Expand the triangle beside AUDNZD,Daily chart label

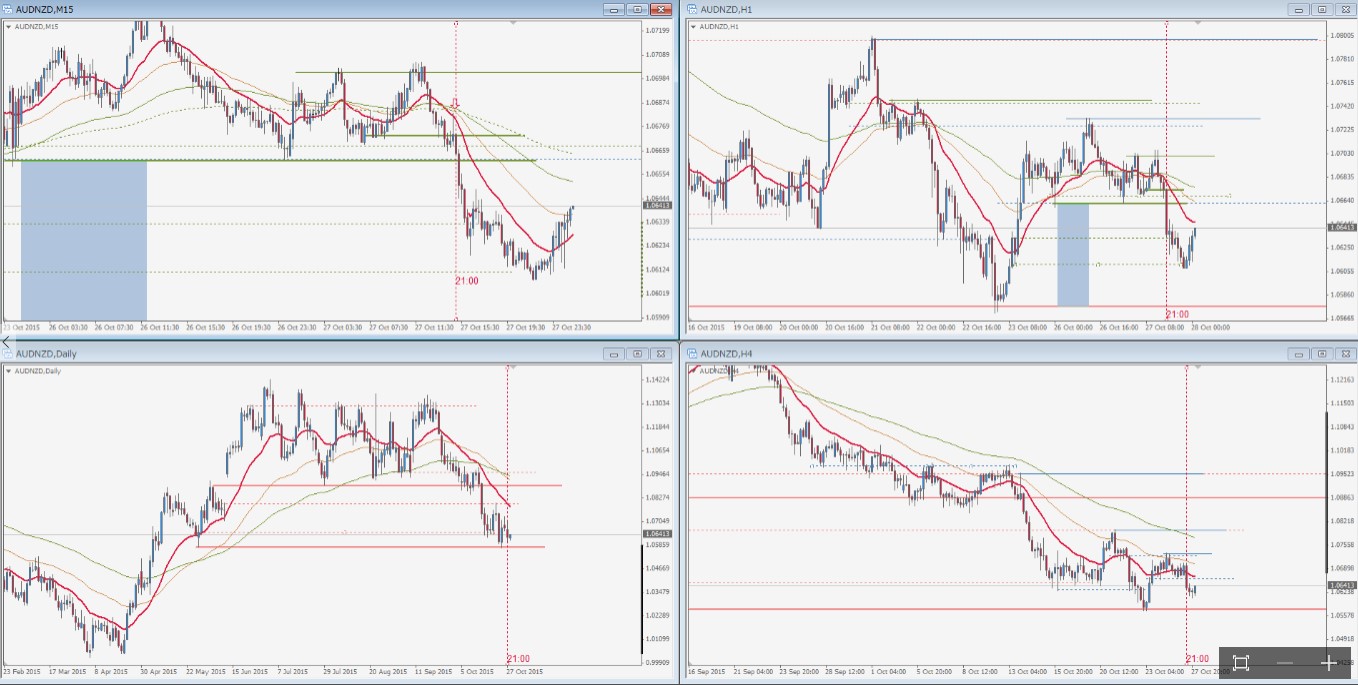point(9,371)
